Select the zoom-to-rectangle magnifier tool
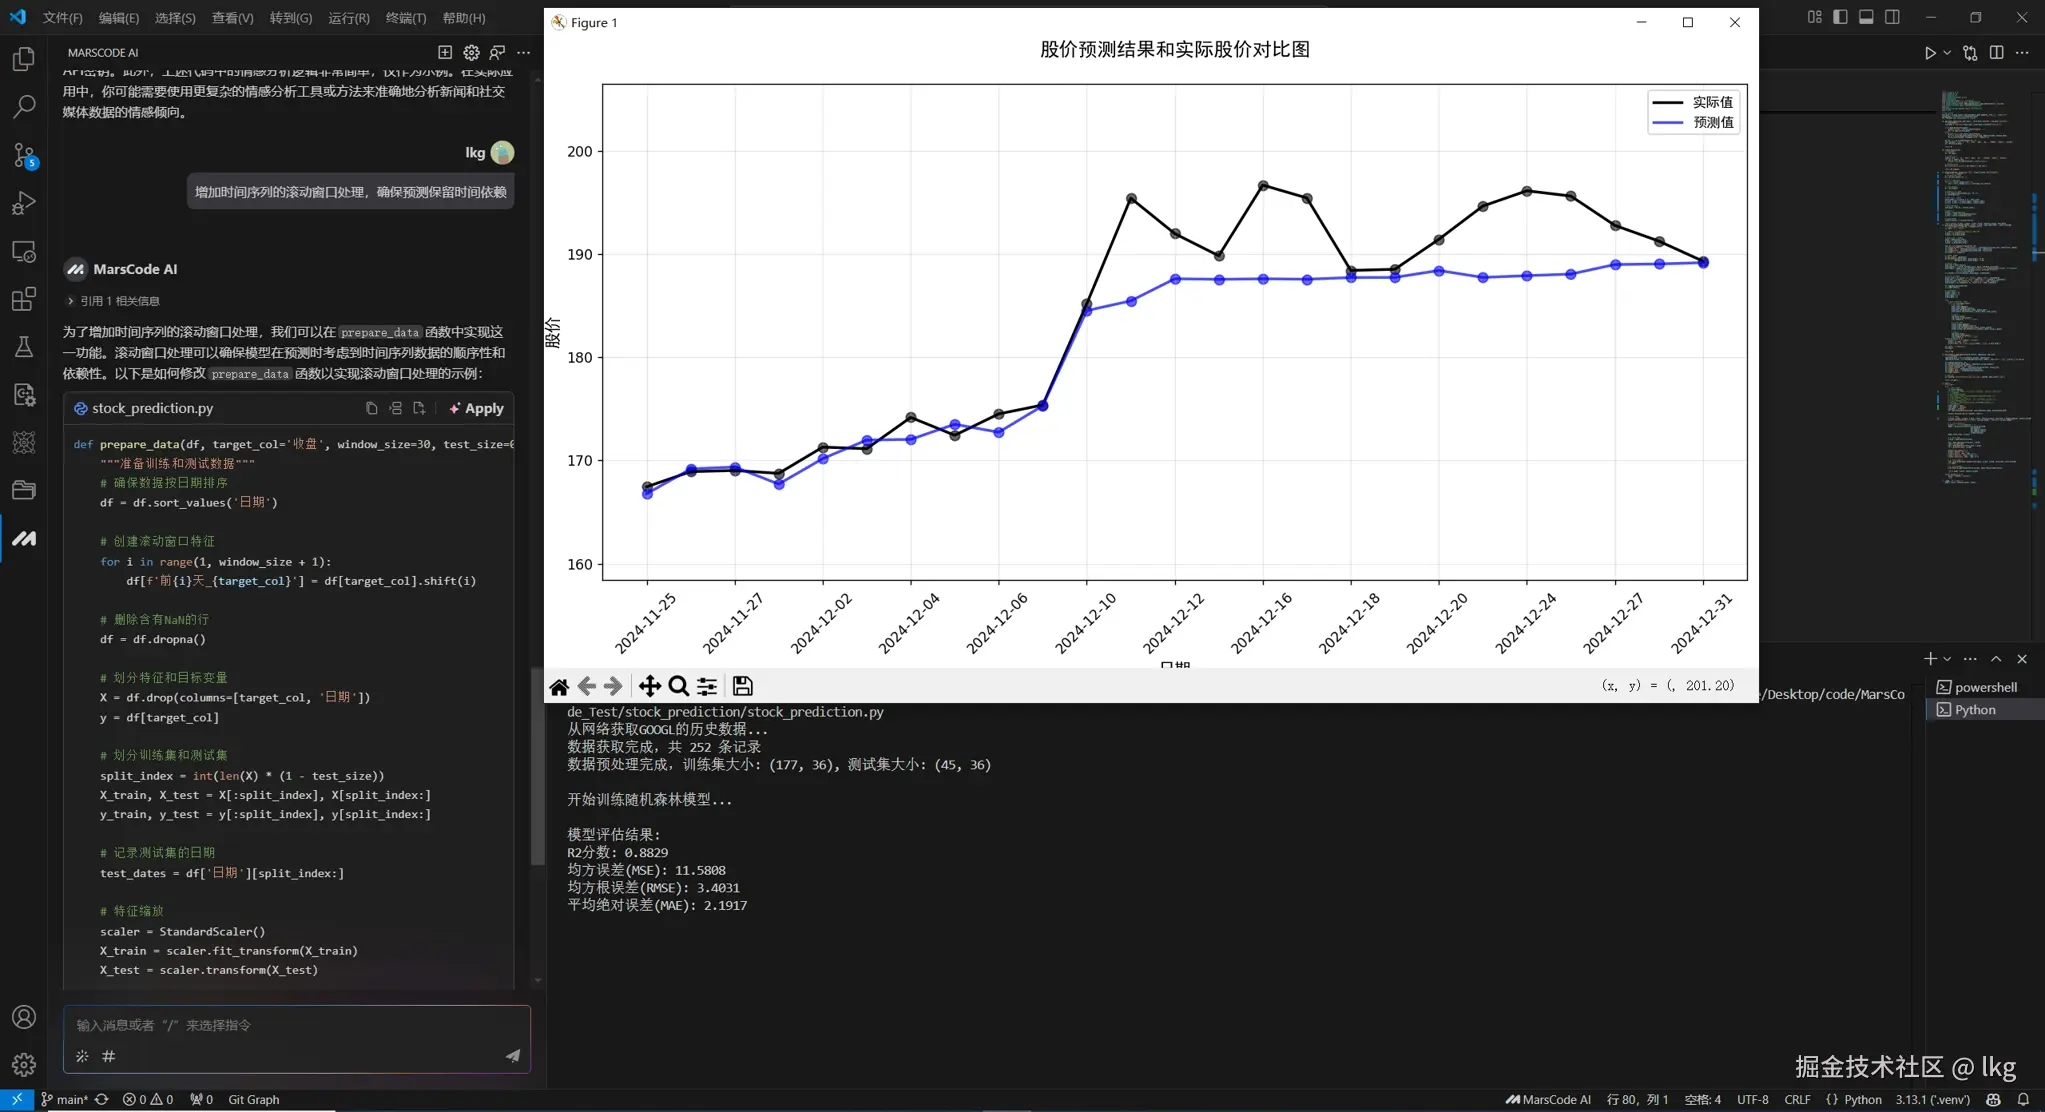The width and height of the screenshot is (2045, 1112). (678, 686)
